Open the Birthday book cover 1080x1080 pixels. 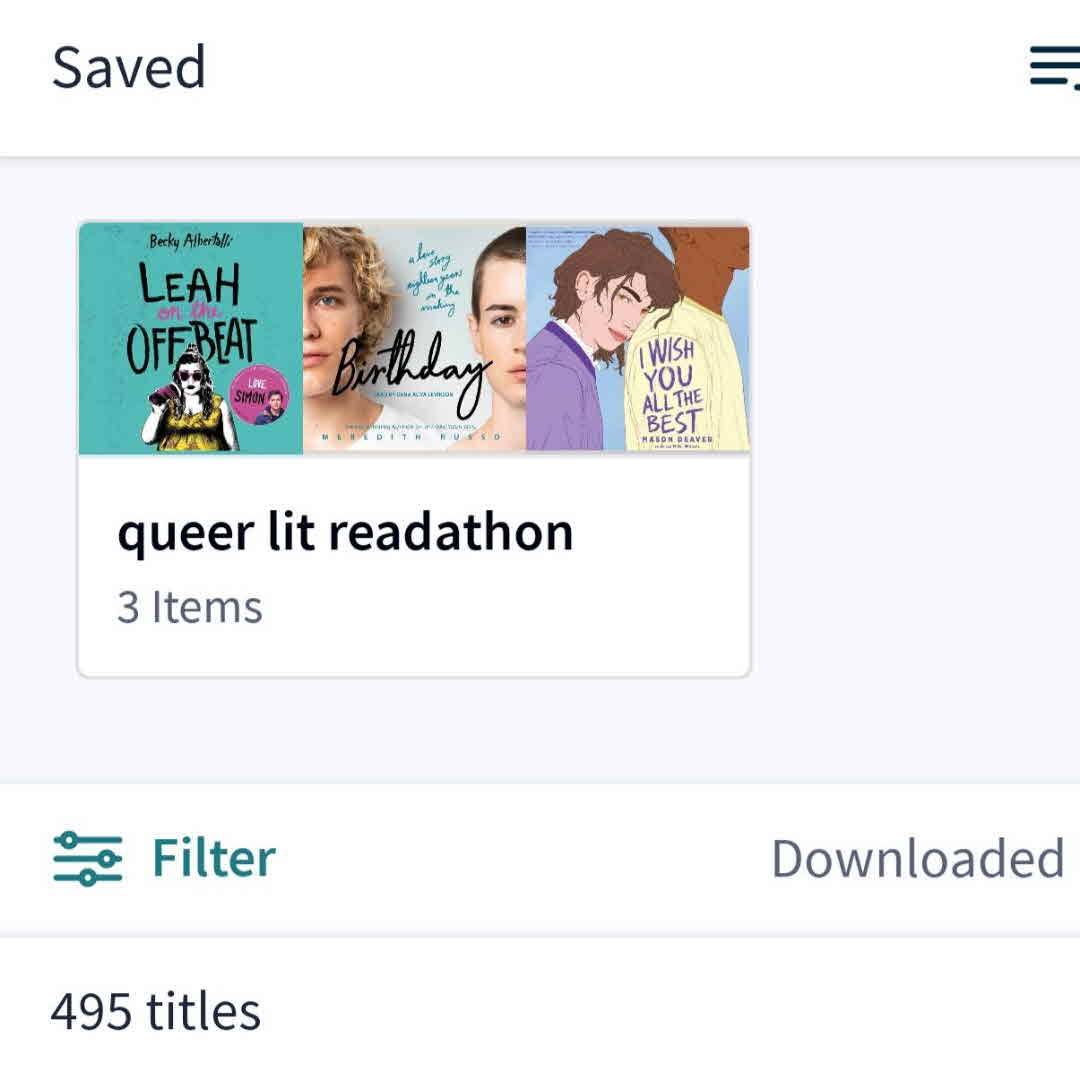click(x=414, y=338)
